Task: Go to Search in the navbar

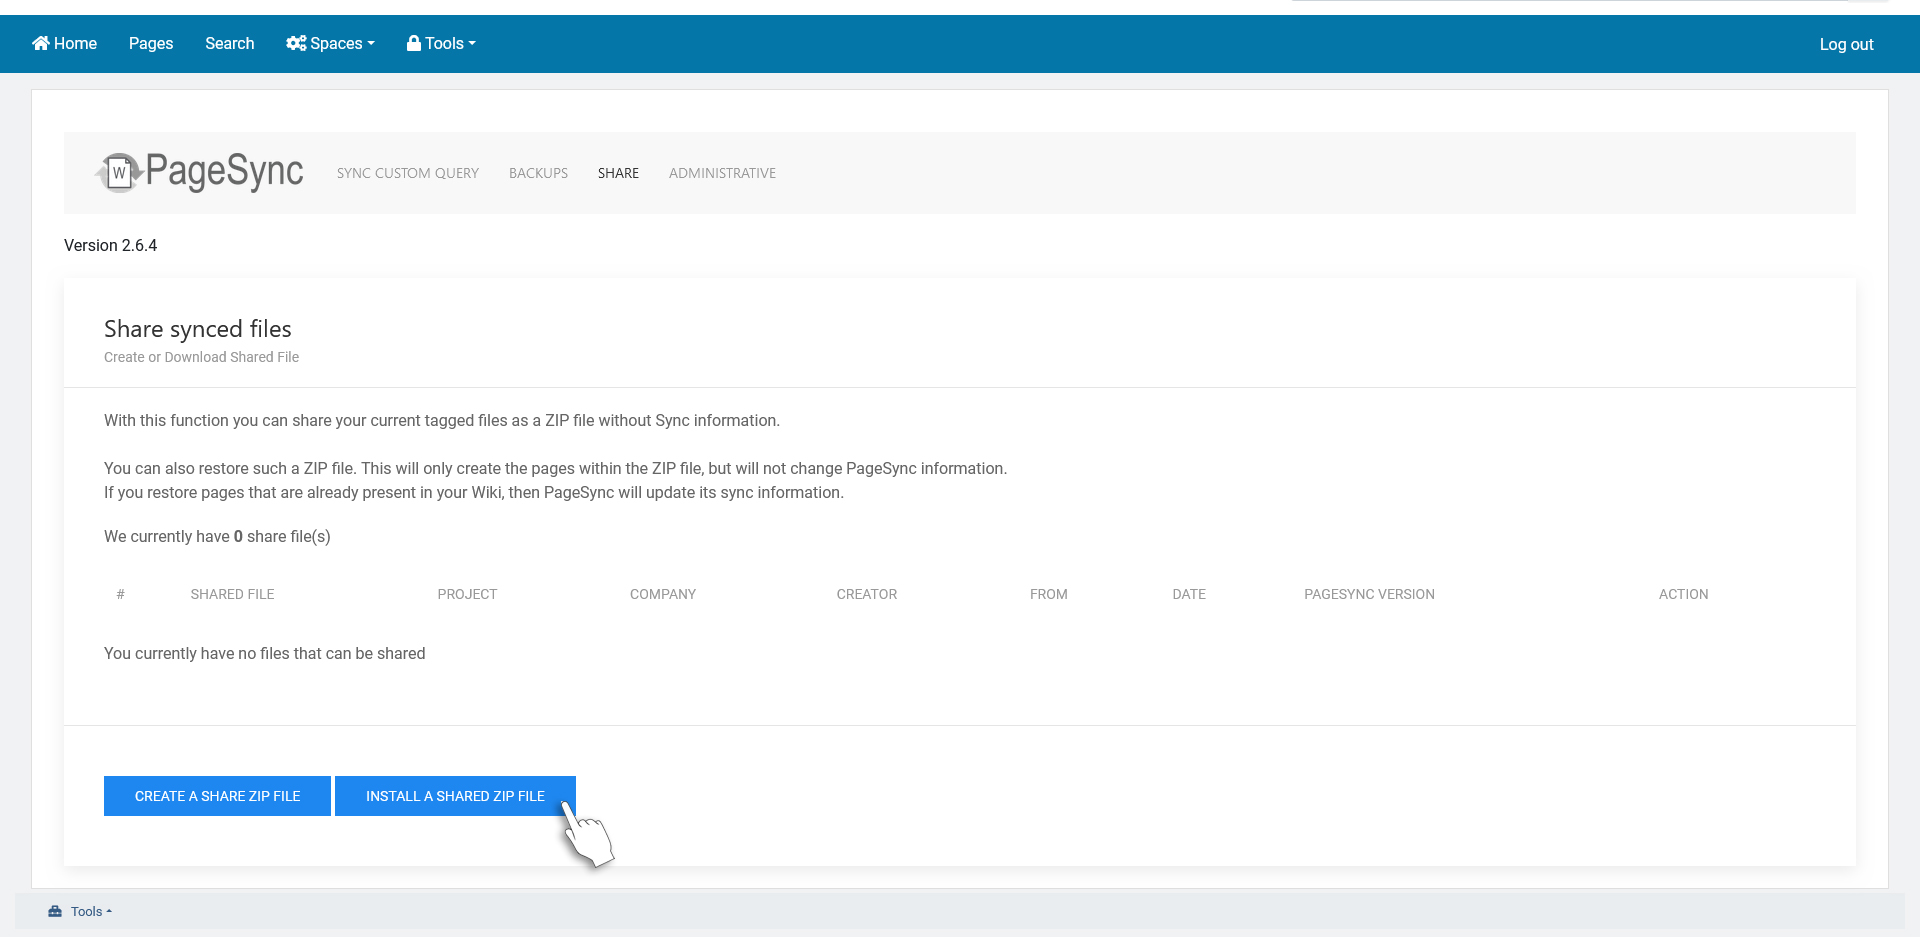Action: (229, 43)
